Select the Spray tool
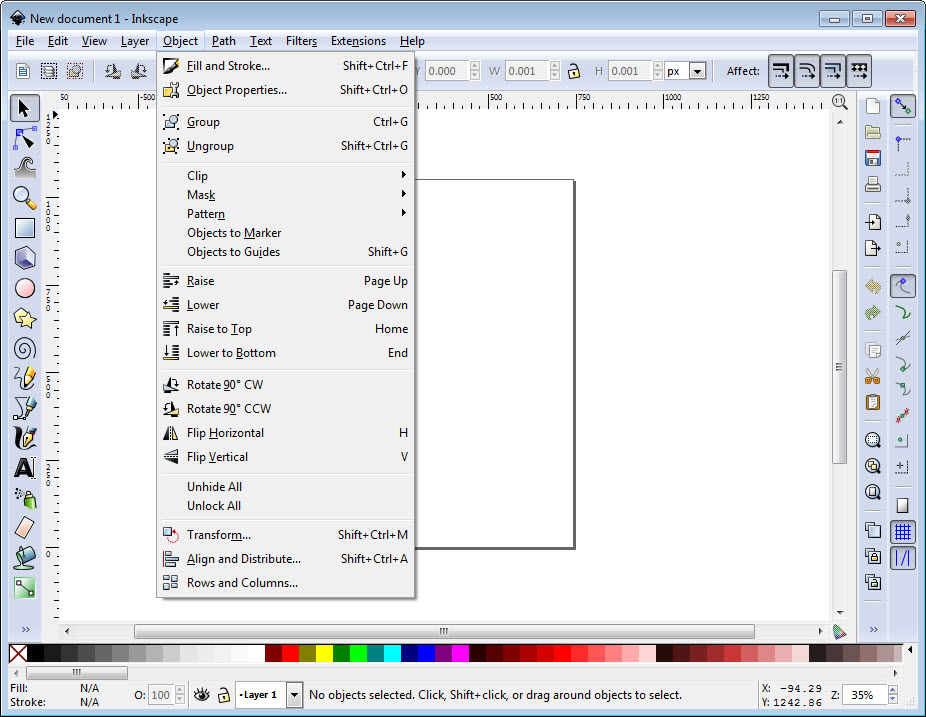 (24, 498)
